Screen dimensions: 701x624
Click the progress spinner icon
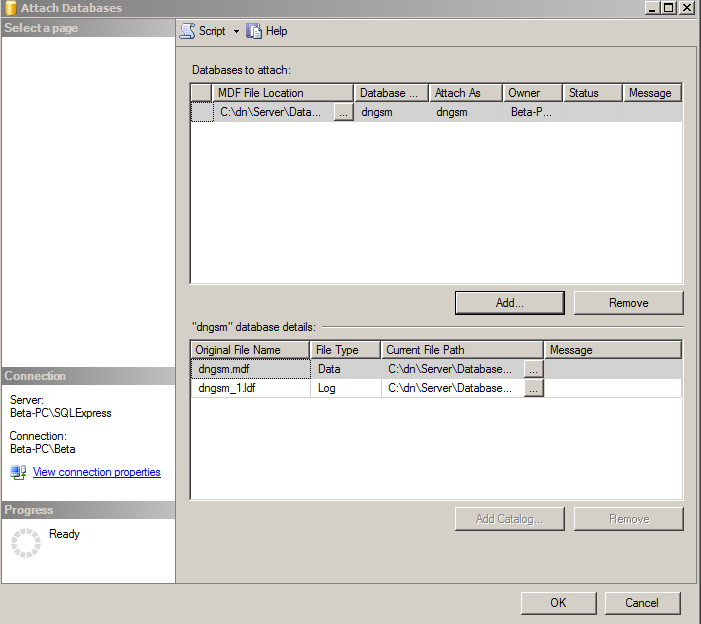tap(25, 543)
